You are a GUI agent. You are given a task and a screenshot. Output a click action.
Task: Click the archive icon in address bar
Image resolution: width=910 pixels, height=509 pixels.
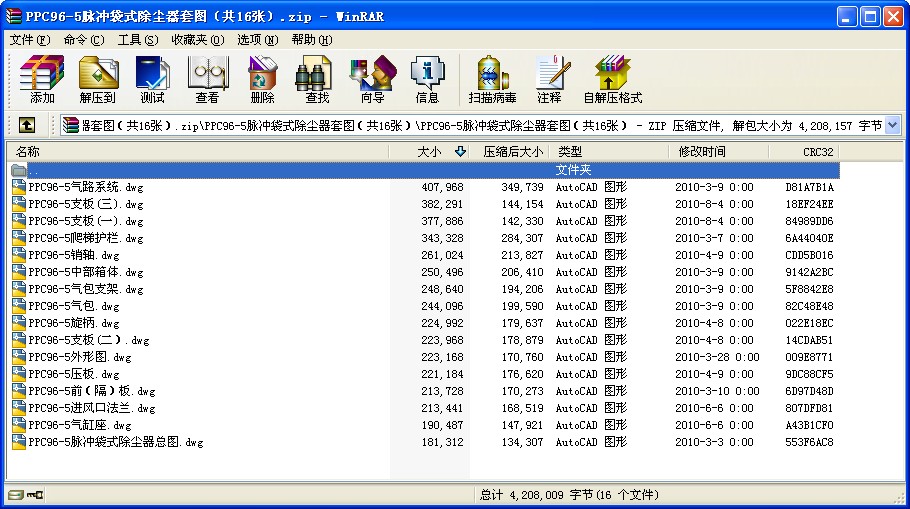tap(71, 125)
